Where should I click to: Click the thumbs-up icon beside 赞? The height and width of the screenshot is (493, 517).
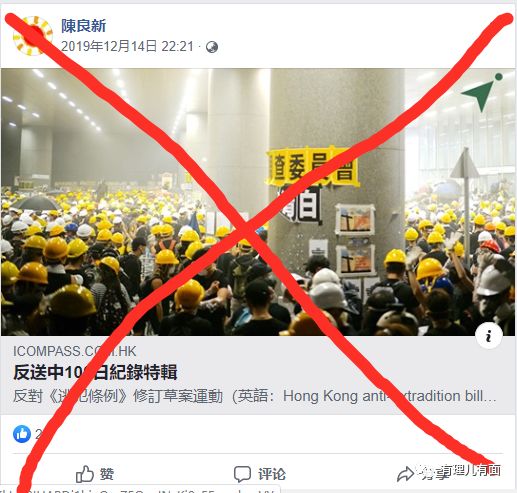tap(85, 474)
